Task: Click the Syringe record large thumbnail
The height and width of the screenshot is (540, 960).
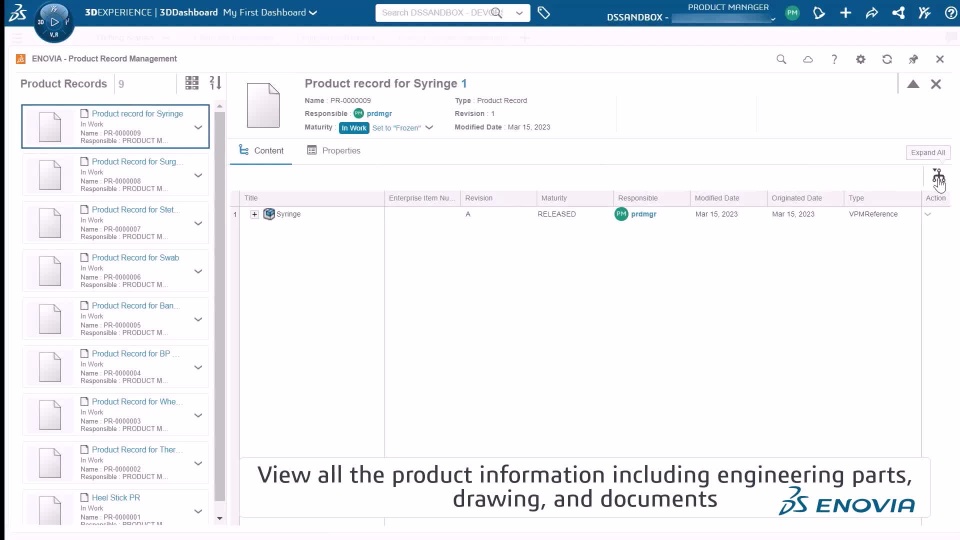Action: [x=263, y=106]
